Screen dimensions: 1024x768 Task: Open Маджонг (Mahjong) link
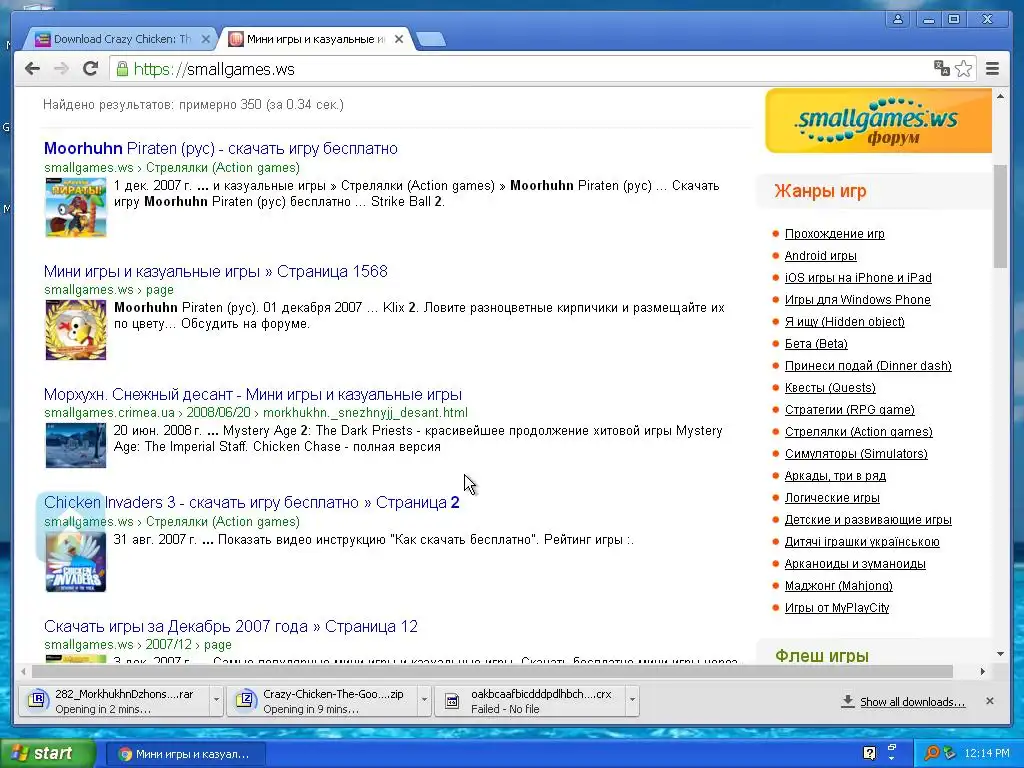[x=839, y=586]
